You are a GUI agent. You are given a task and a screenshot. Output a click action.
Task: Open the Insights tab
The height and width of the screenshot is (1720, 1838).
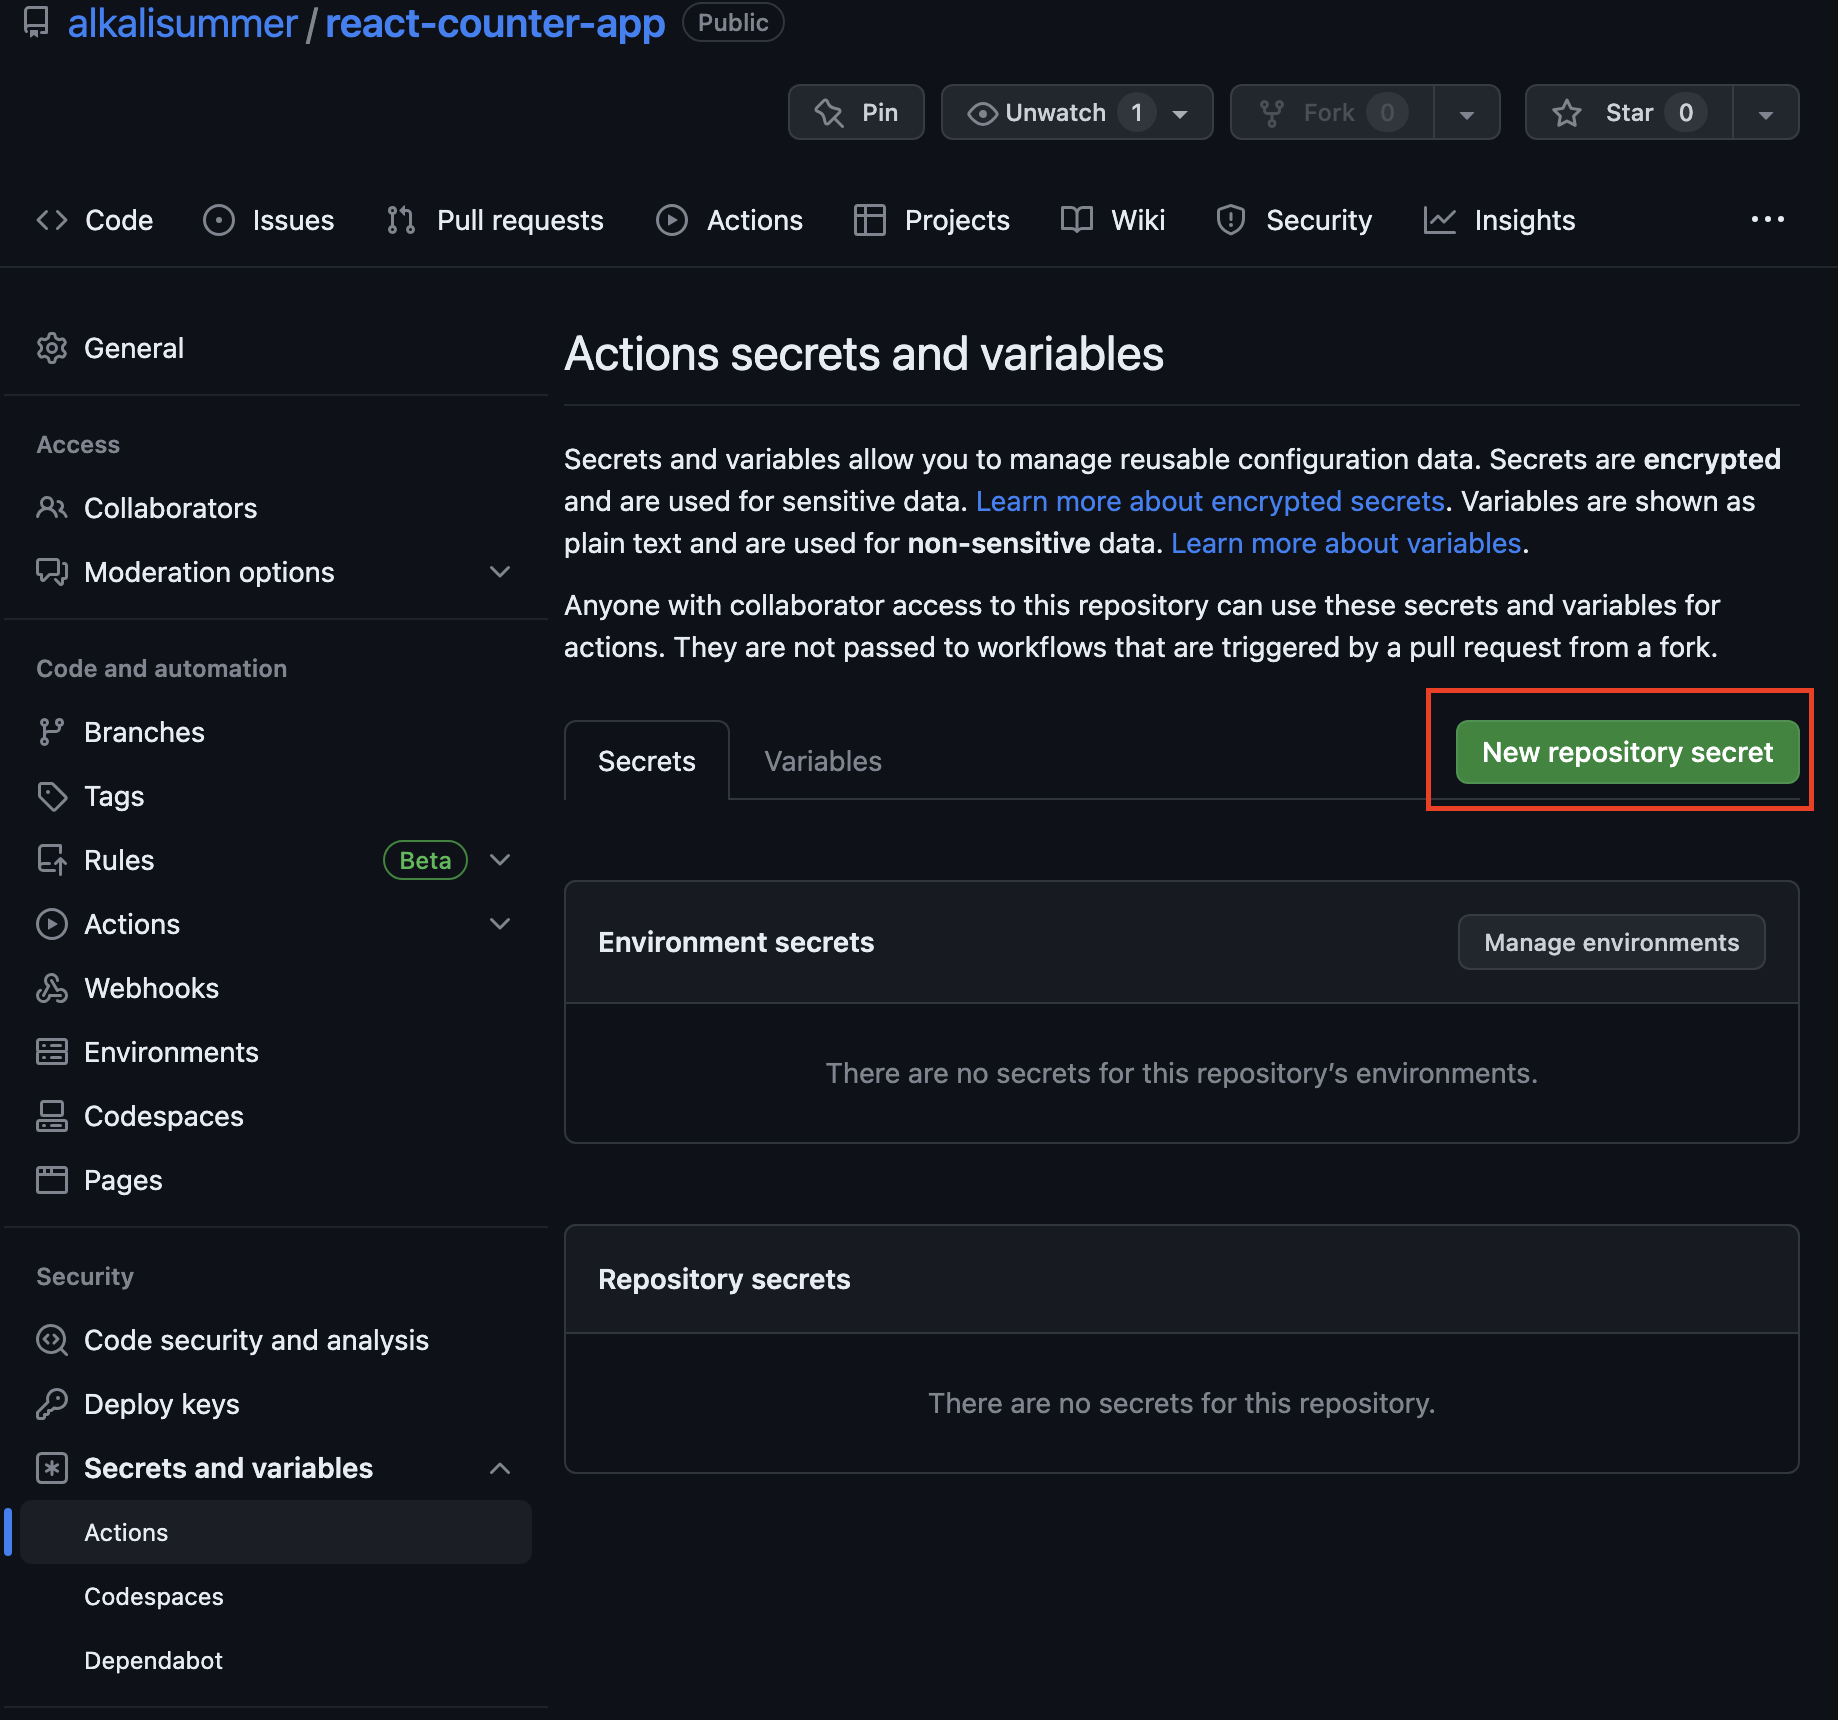pos(1499,220)
